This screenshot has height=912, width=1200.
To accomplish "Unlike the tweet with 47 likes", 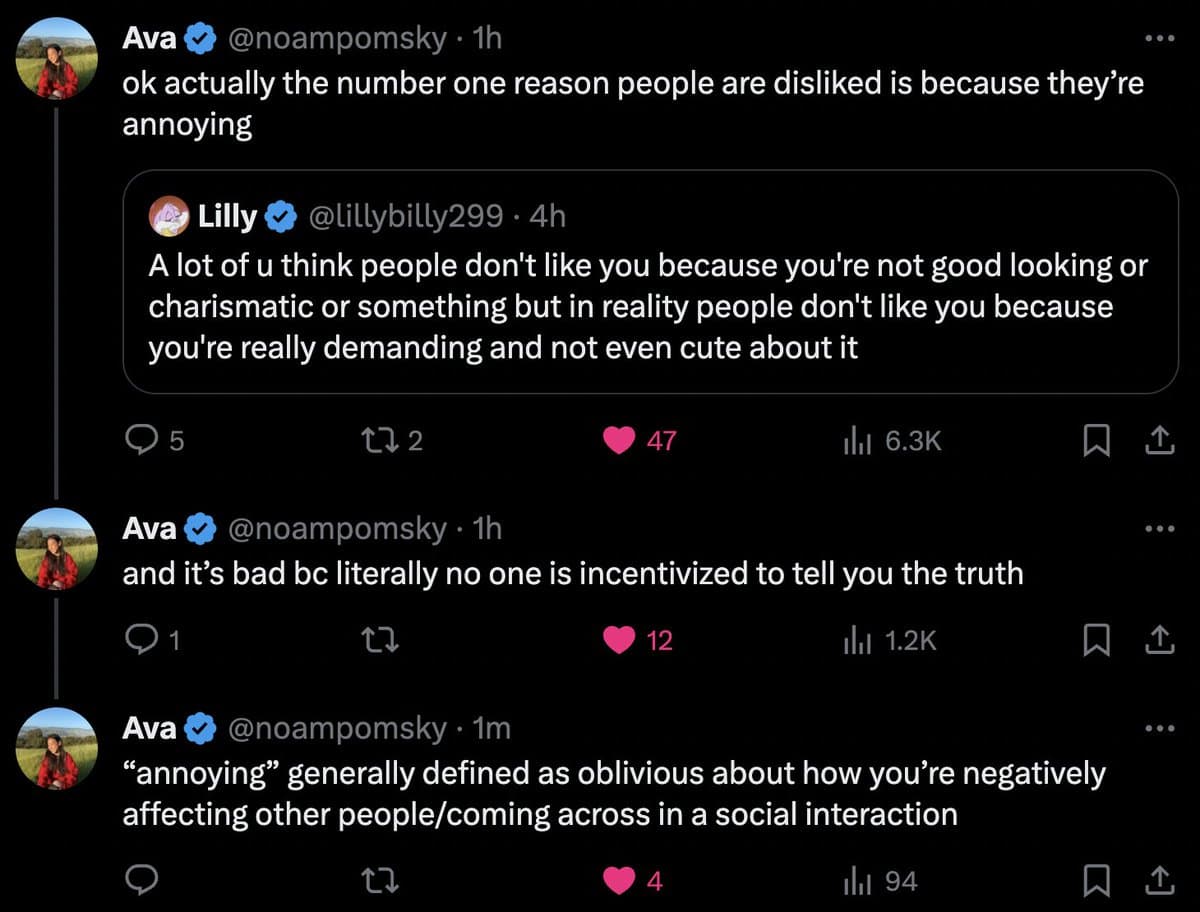I will (620, 440).
